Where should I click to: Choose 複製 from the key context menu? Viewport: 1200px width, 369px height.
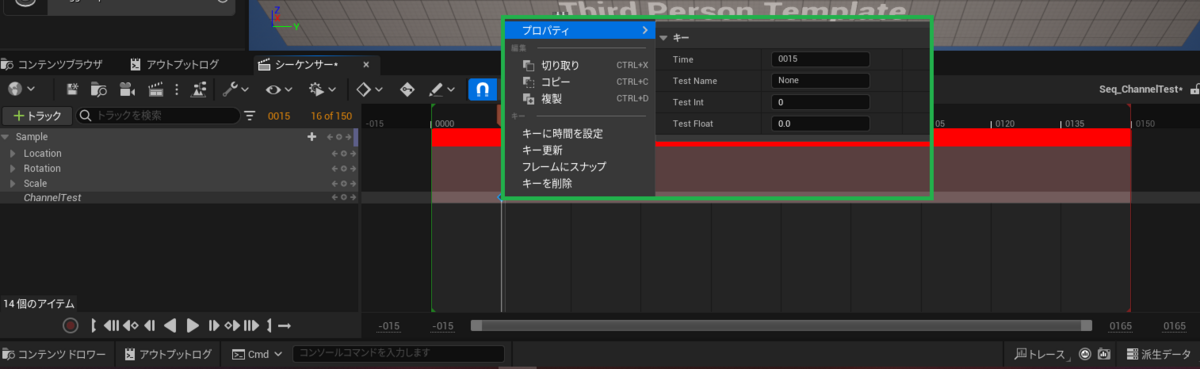[x=580, y=99]
